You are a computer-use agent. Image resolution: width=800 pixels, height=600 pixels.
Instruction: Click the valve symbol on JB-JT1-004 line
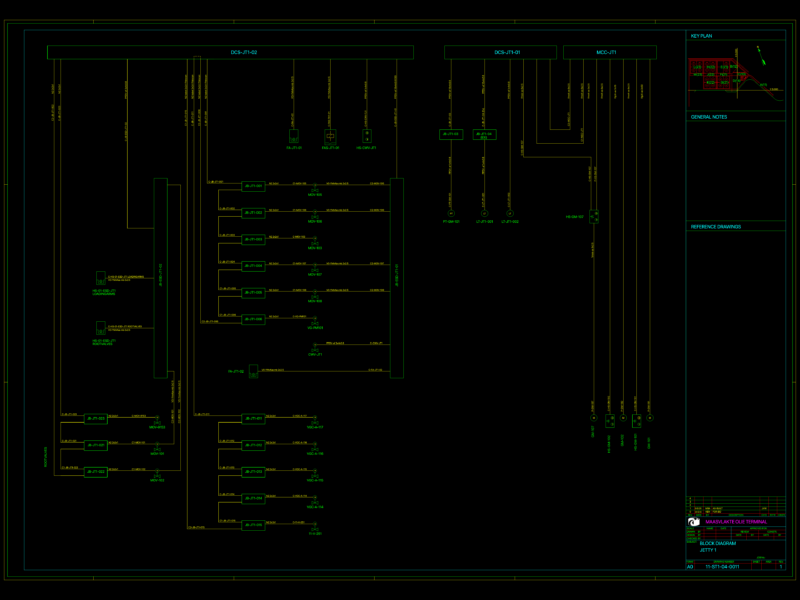coord(315,269)
